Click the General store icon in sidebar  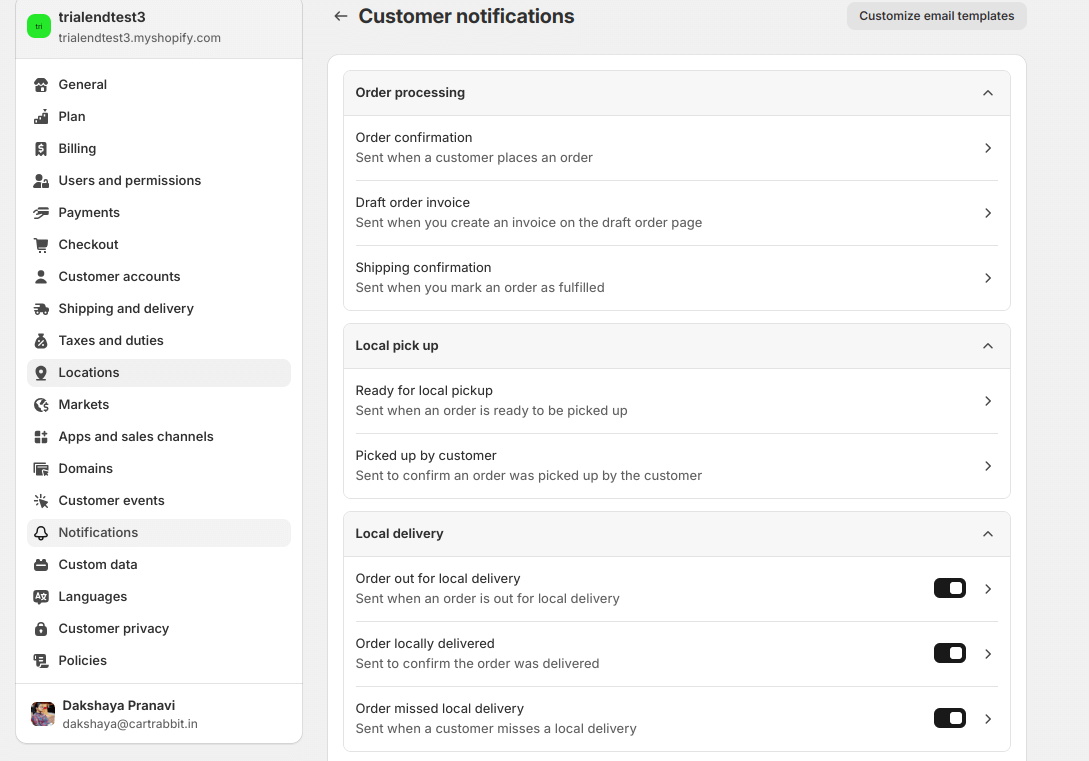click(x=41, y=85)
